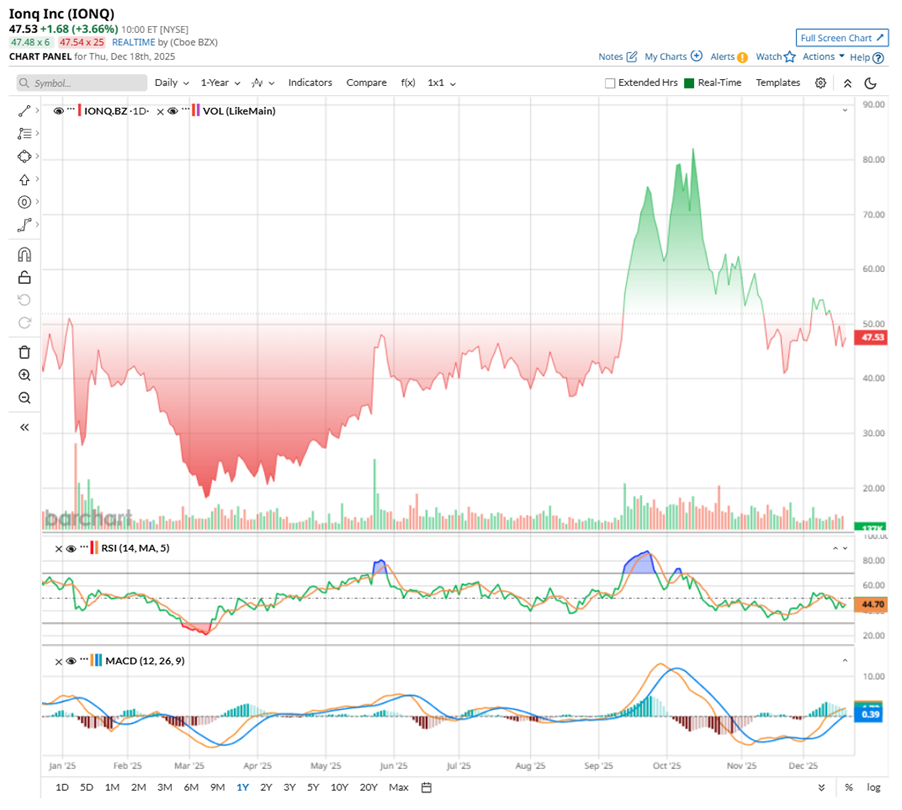Image resolution: width=902 pixels, height=810 pixels.
Task: Add to My Charts plus icon
Action: 697,56
